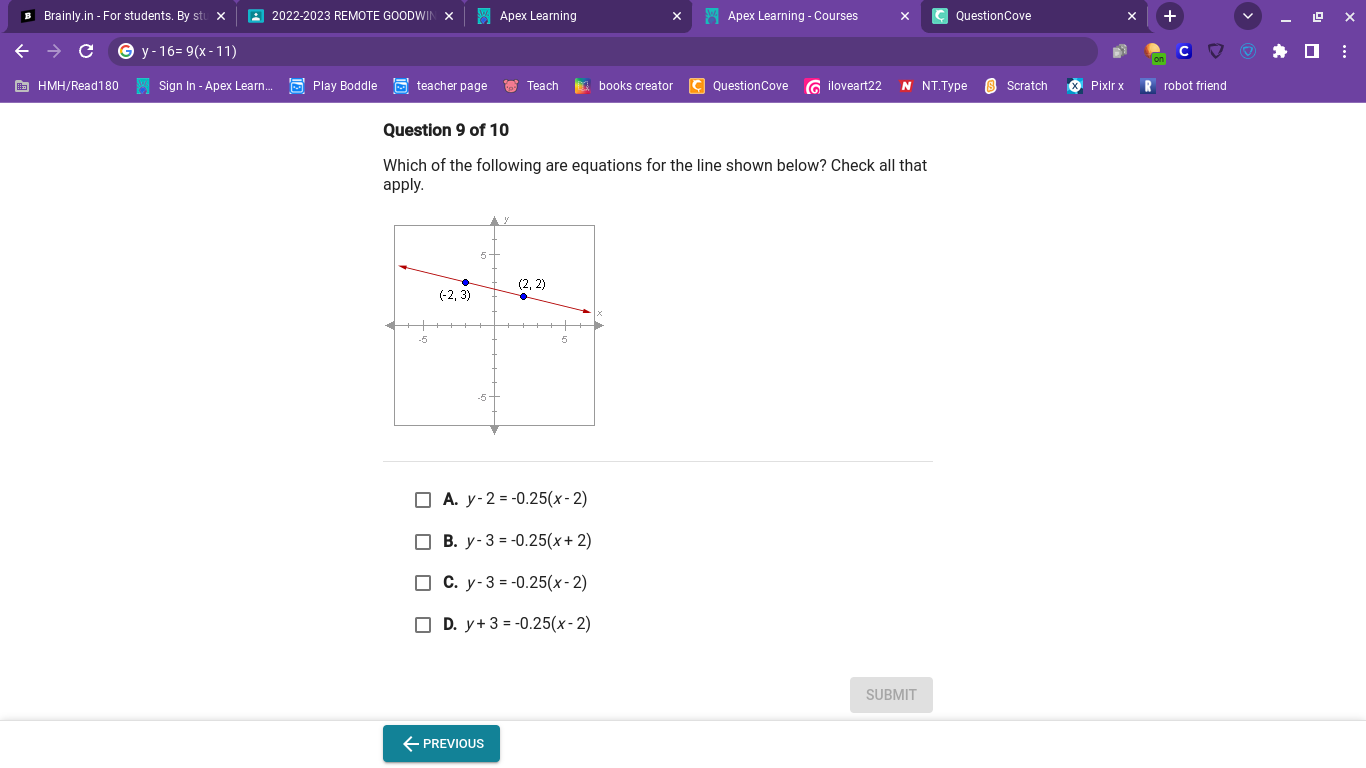Go back using the browser back arrow
This screenshot has width=1366, height=768.
click(x=22, y=51)
